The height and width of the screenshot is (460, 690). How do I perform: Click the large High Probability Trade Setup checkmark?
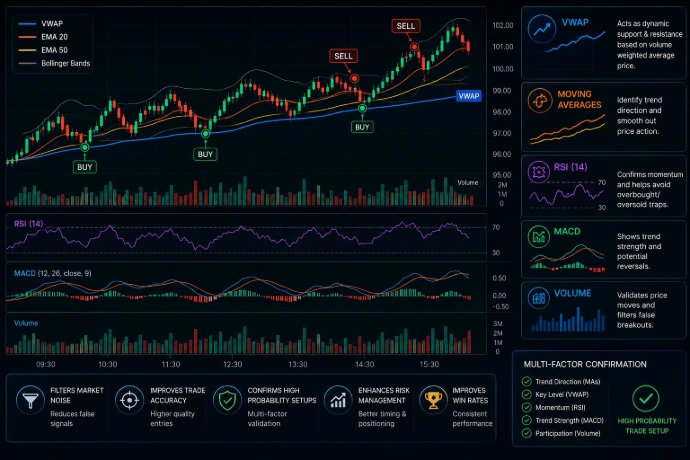click(646, 398)
